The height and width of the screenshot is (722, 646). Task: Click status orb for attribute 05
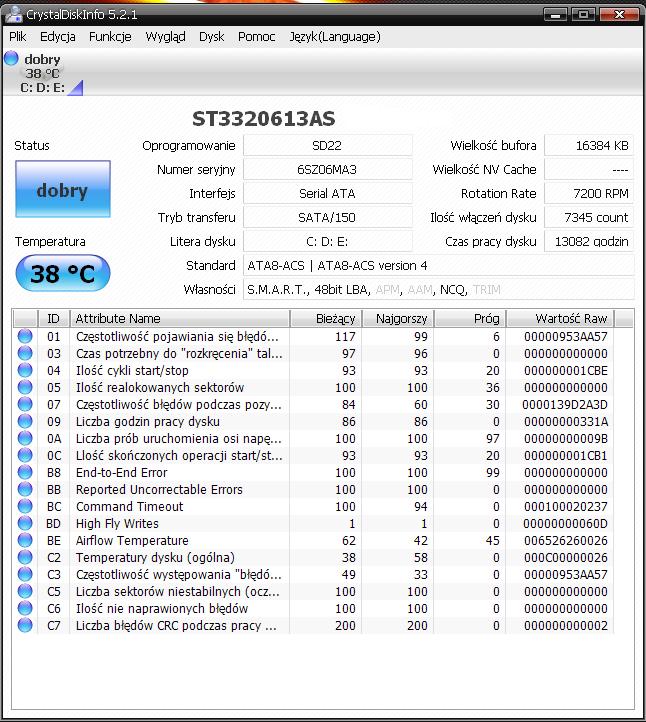[x=25, y=387]
